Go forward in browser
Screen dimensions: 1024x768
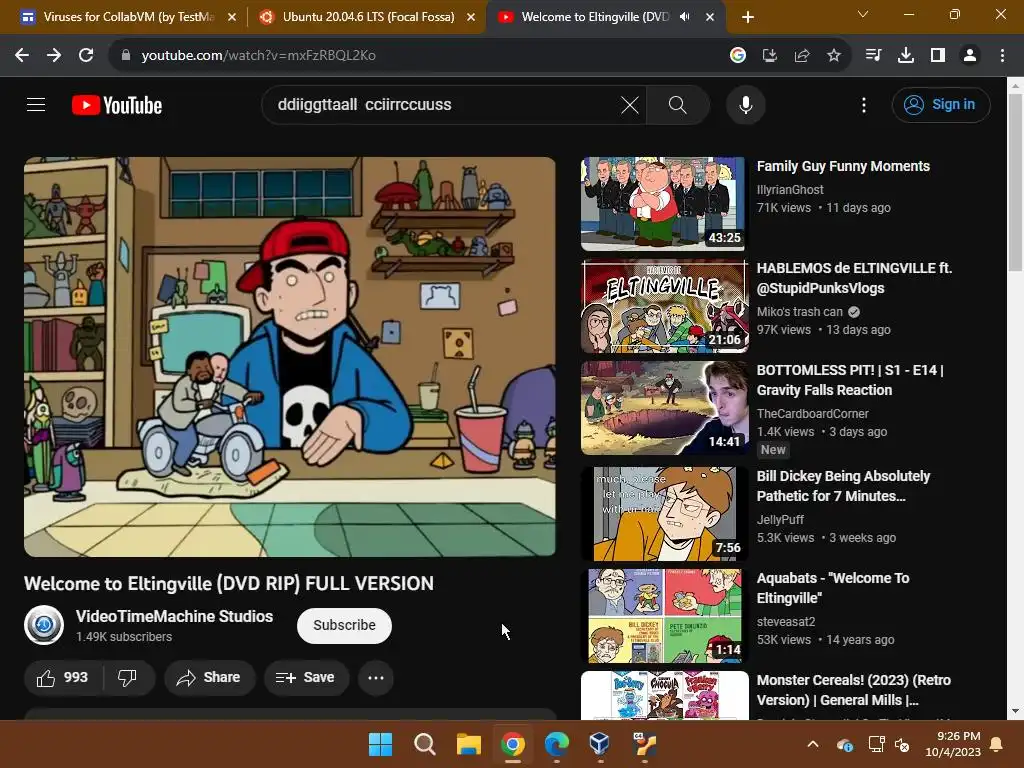54,55
